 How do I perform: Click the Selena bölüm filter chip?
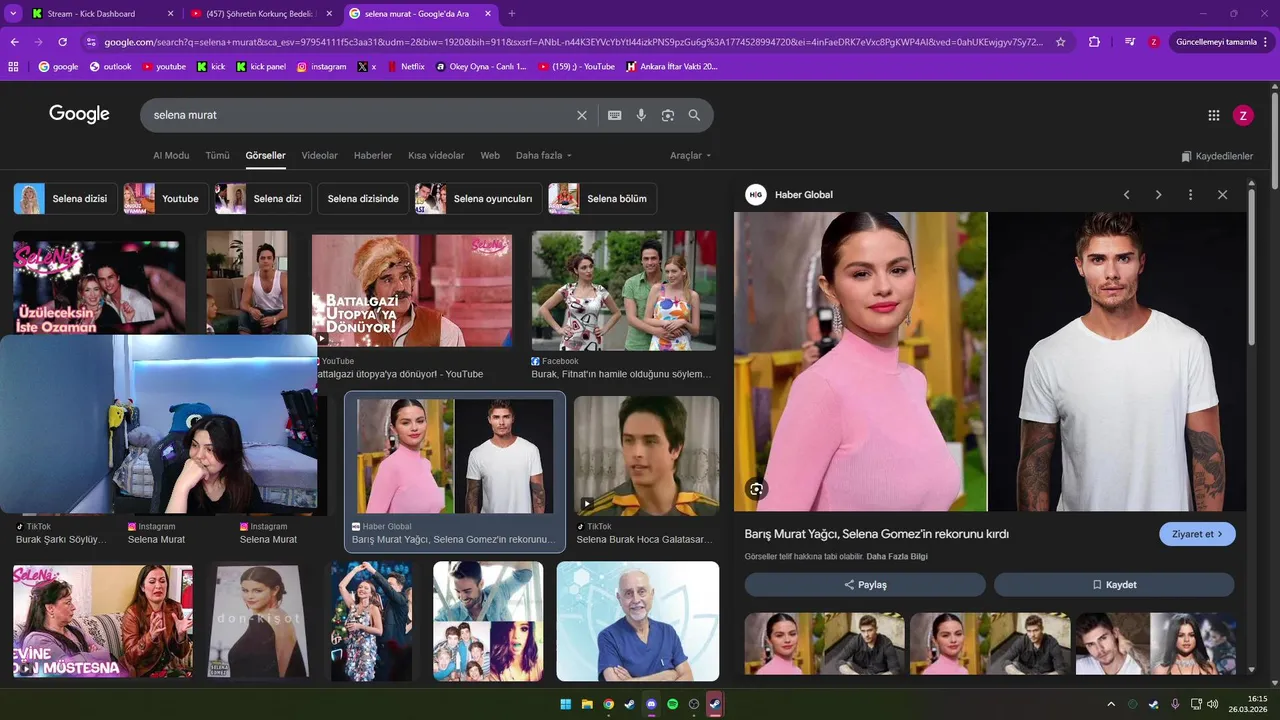(x=602, y=199)
